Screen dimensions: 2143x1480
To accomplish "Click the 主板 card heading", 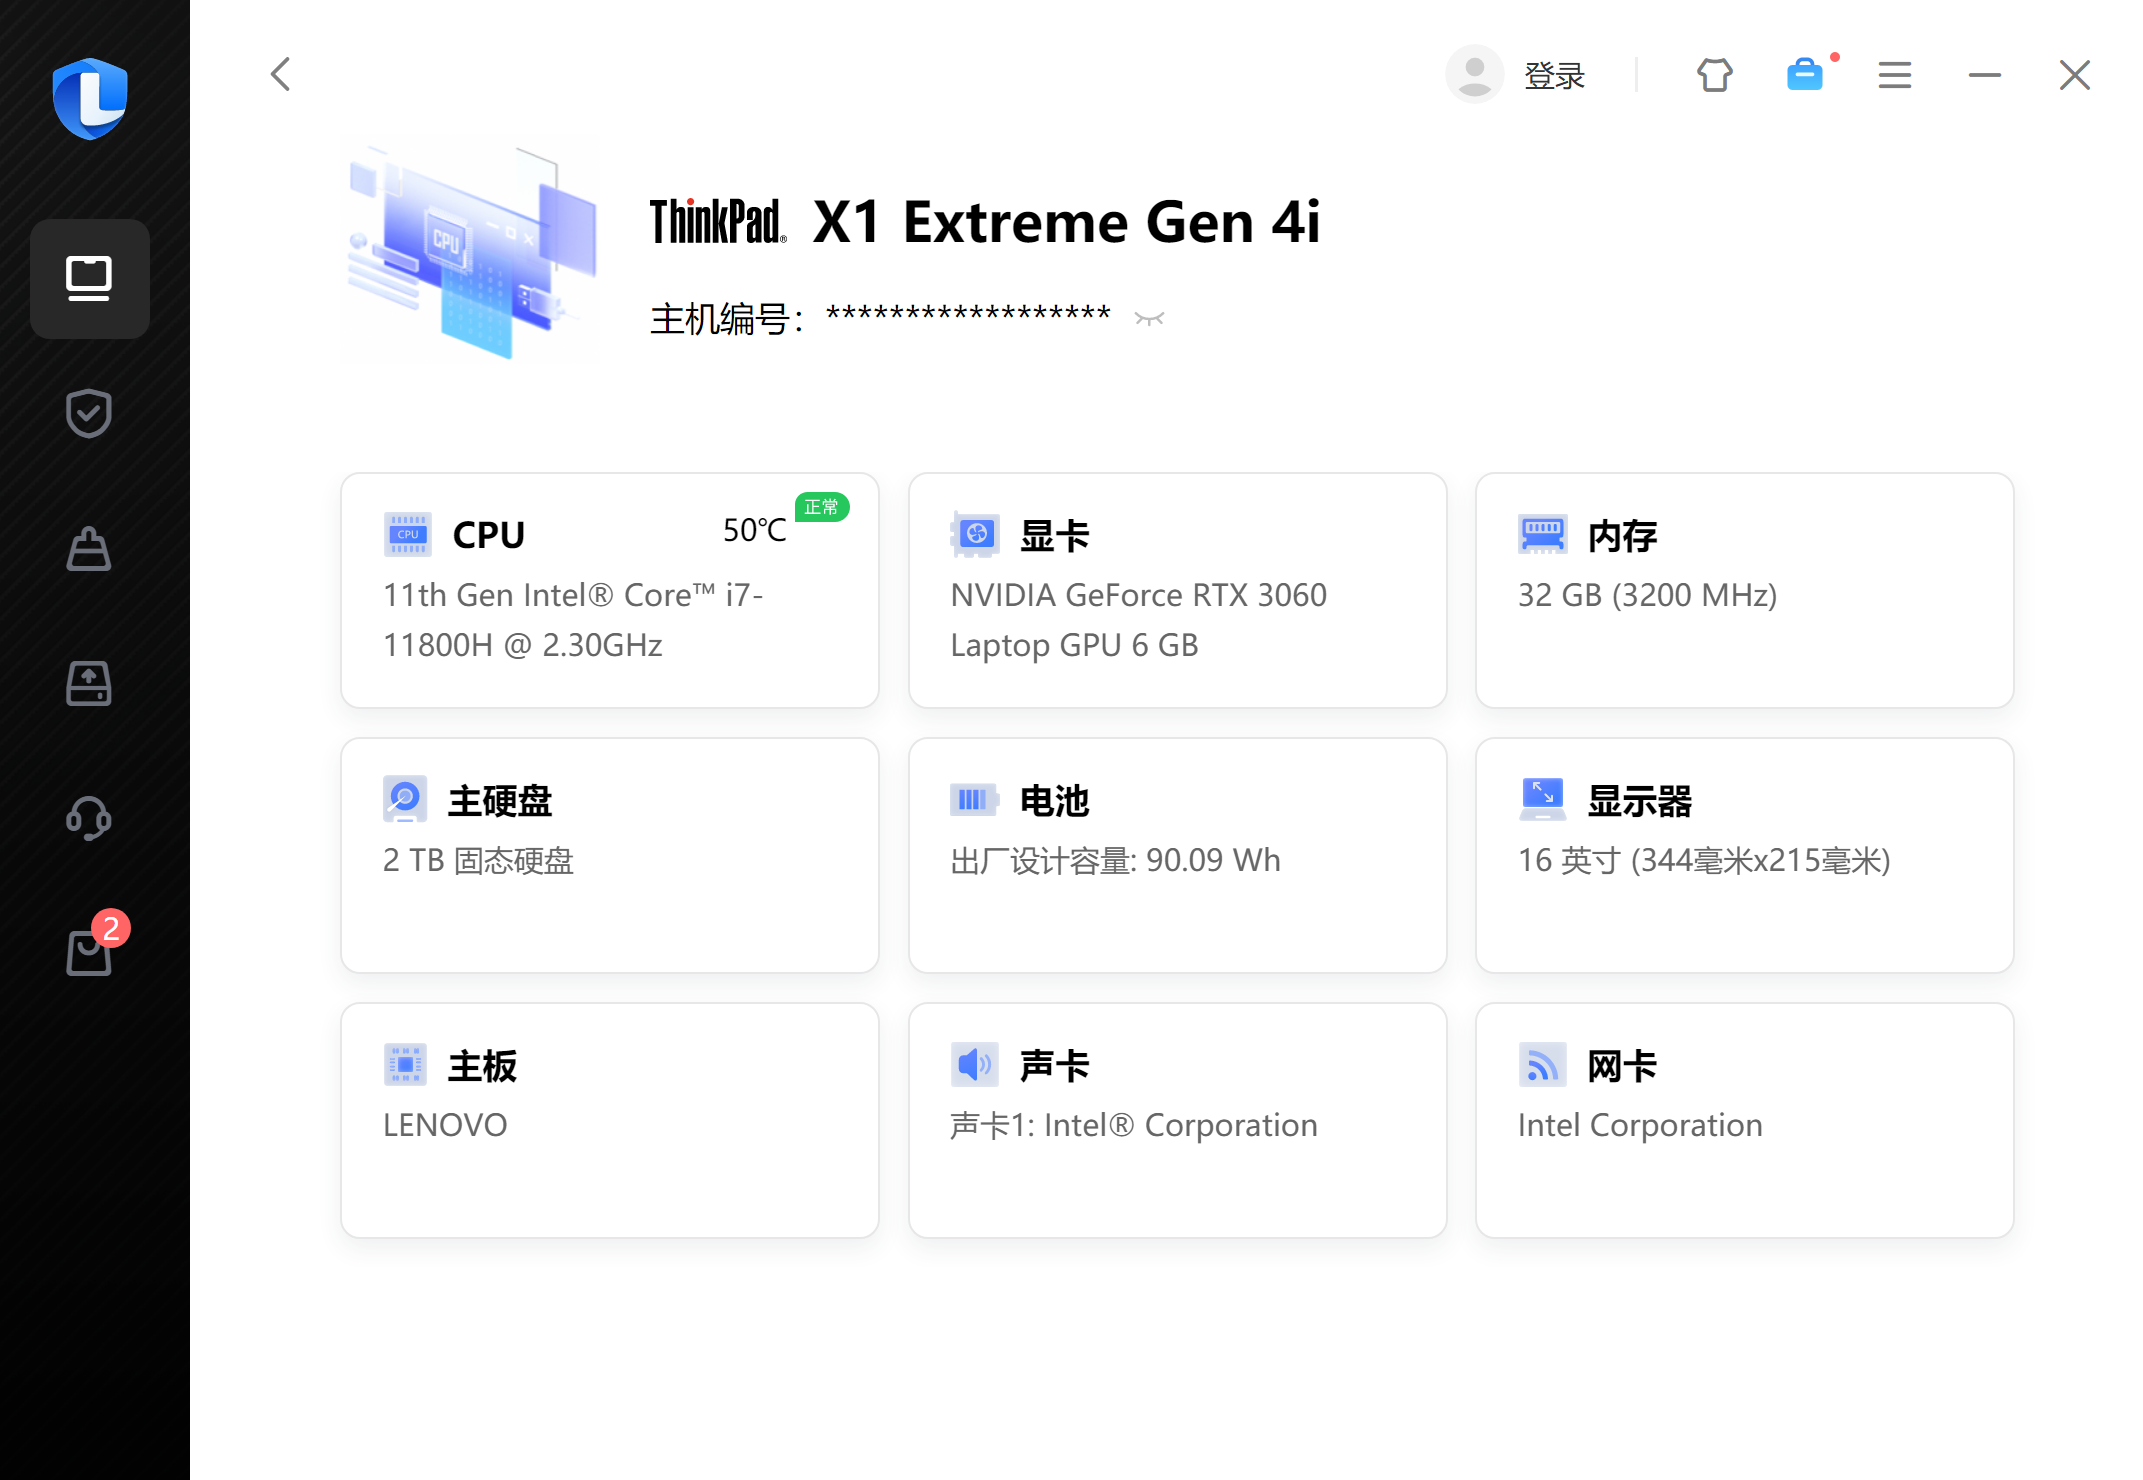I will [x=482, y=1065].
